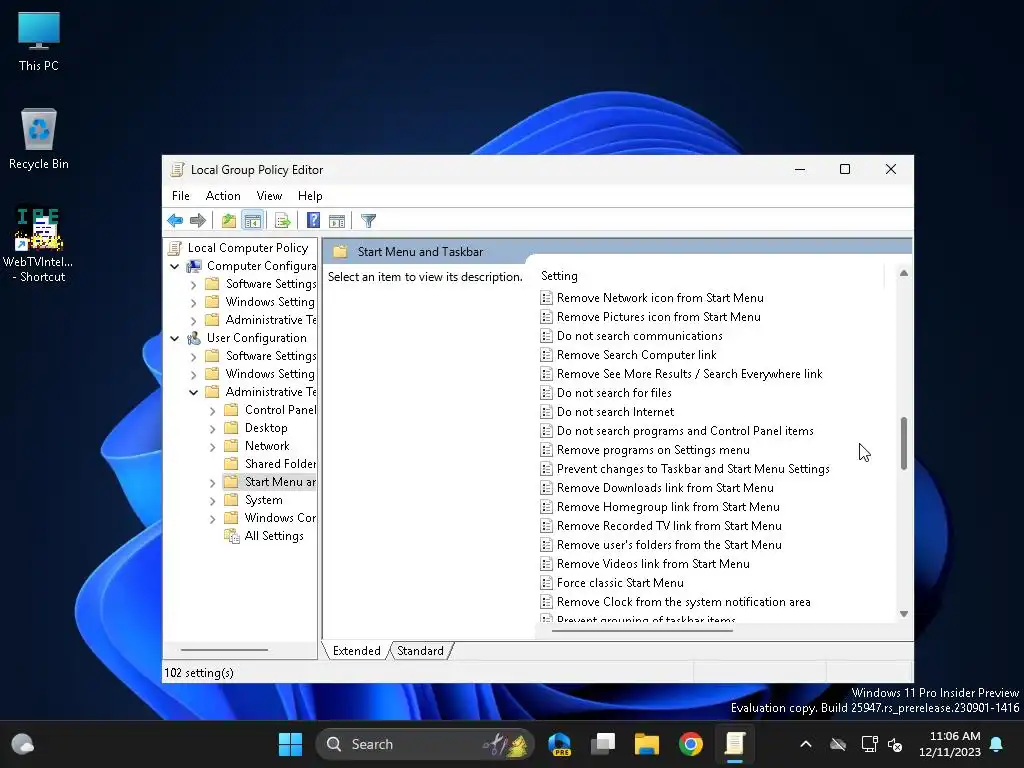
Task: Collapse User Configuration's Administrative Templates node
Action: pos(193,392)
